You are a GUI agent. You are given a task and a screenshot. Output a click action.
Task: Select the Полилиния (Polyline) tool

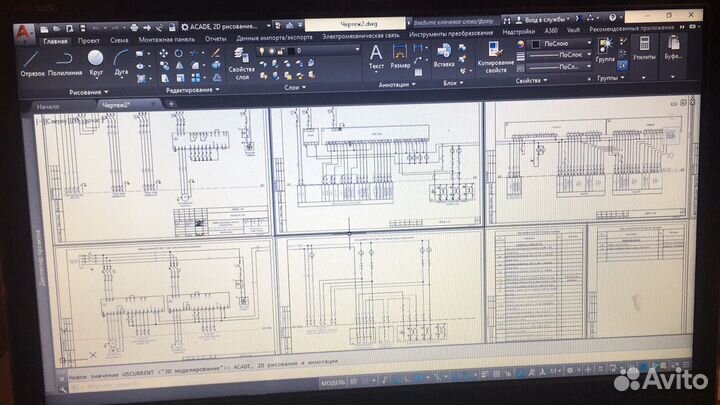(x=64, y=62)
